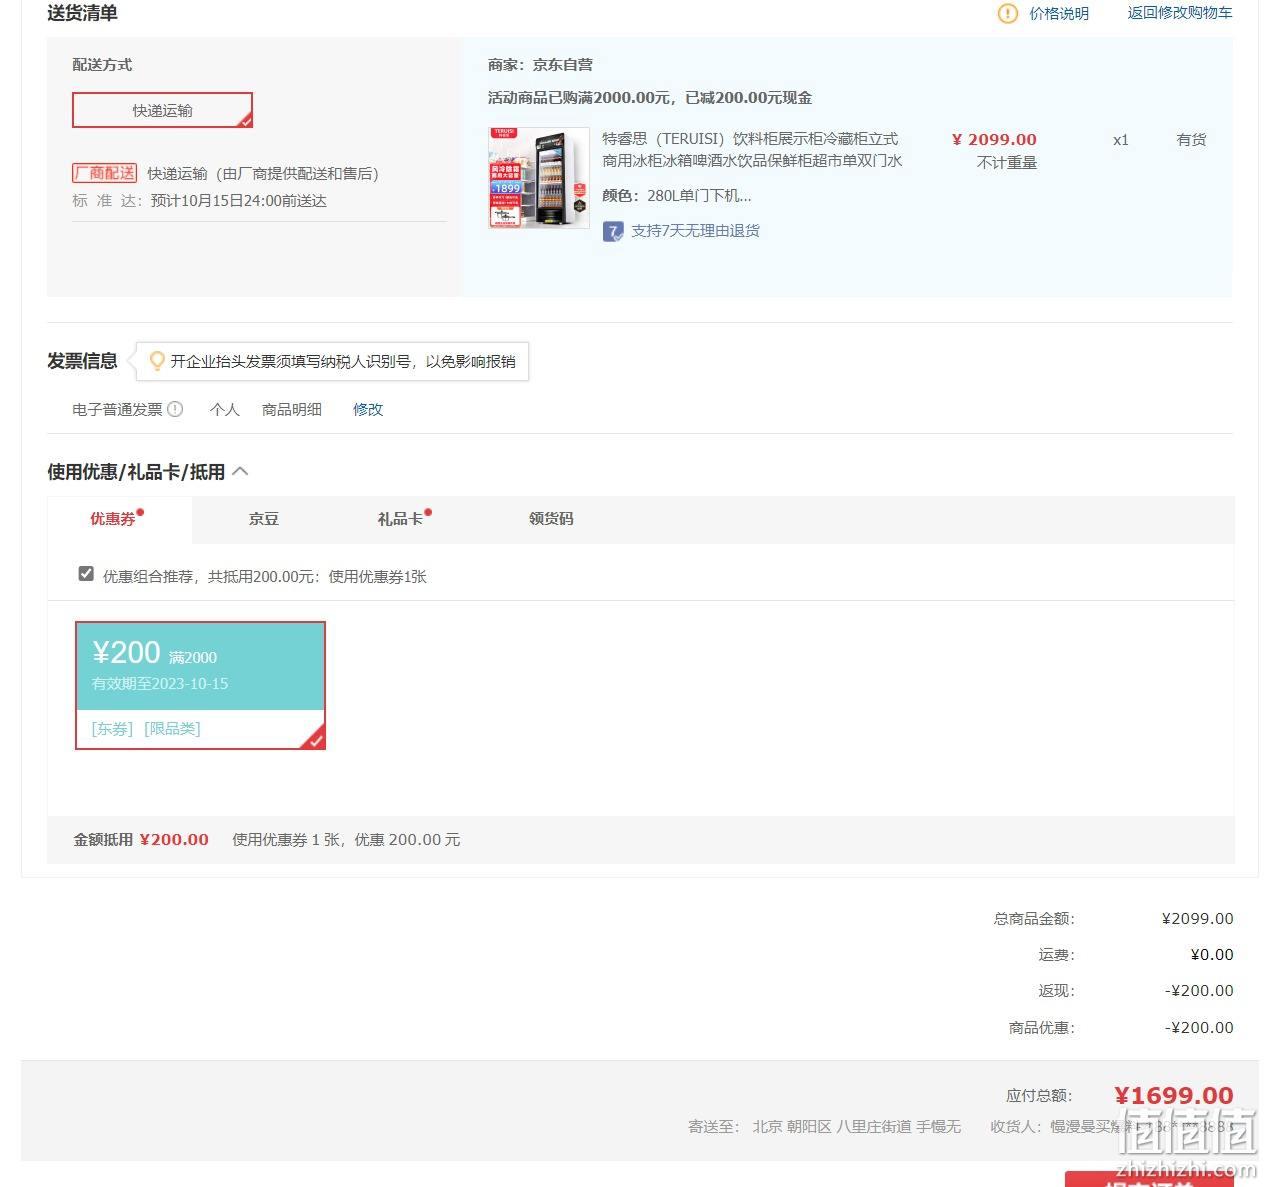Click the 应付总额 ¥1699.00 amount

[x=1174, y=1095]
